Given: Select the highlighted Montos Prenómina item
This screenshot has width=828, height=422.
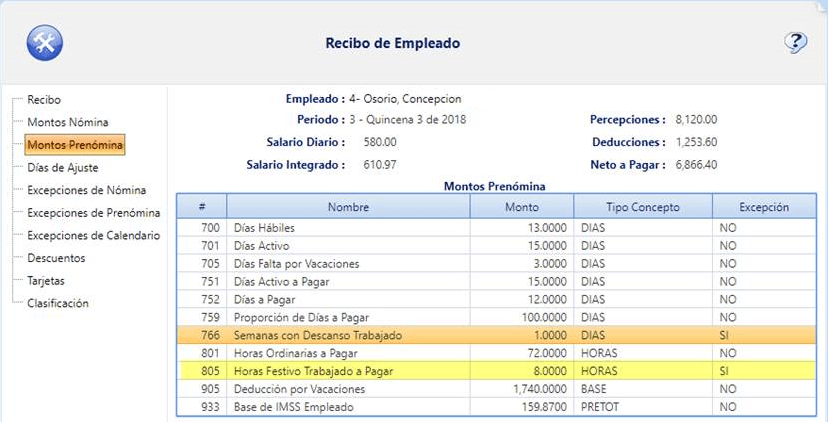Looking at the screenshot, I should [x=75, y=145].
